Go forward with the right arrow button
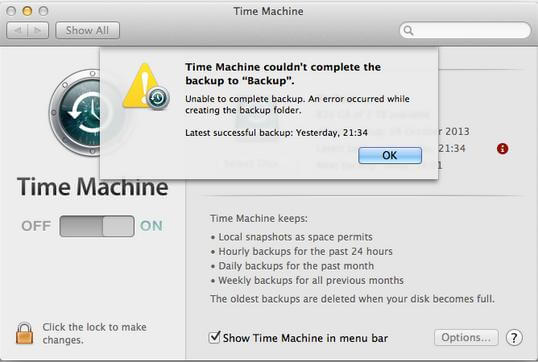 pyautogui.click(x=38, y=30)
